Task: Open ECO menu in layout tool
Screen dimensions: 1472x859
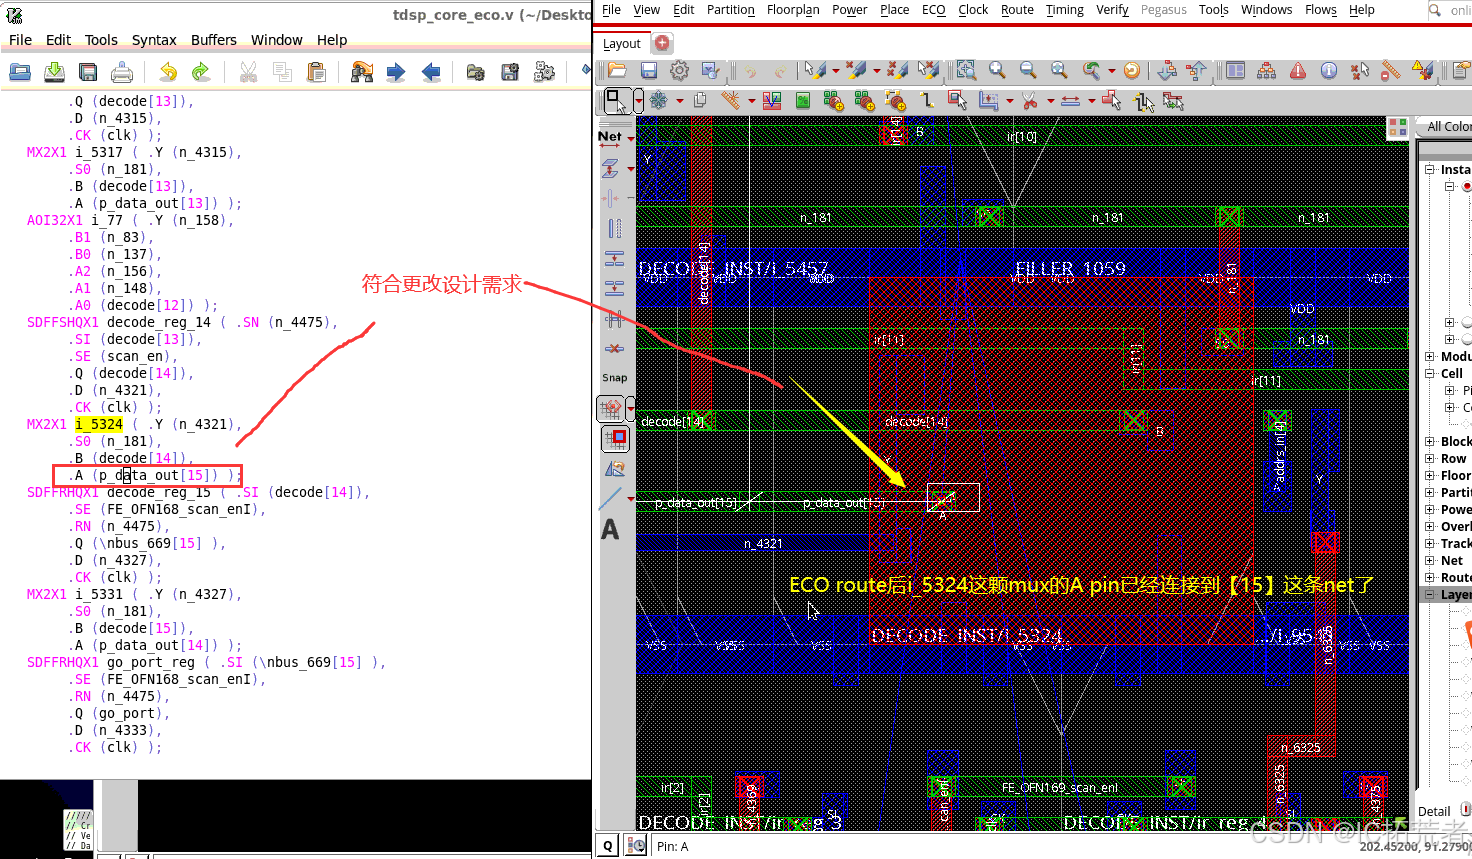Action: point(933,10)
